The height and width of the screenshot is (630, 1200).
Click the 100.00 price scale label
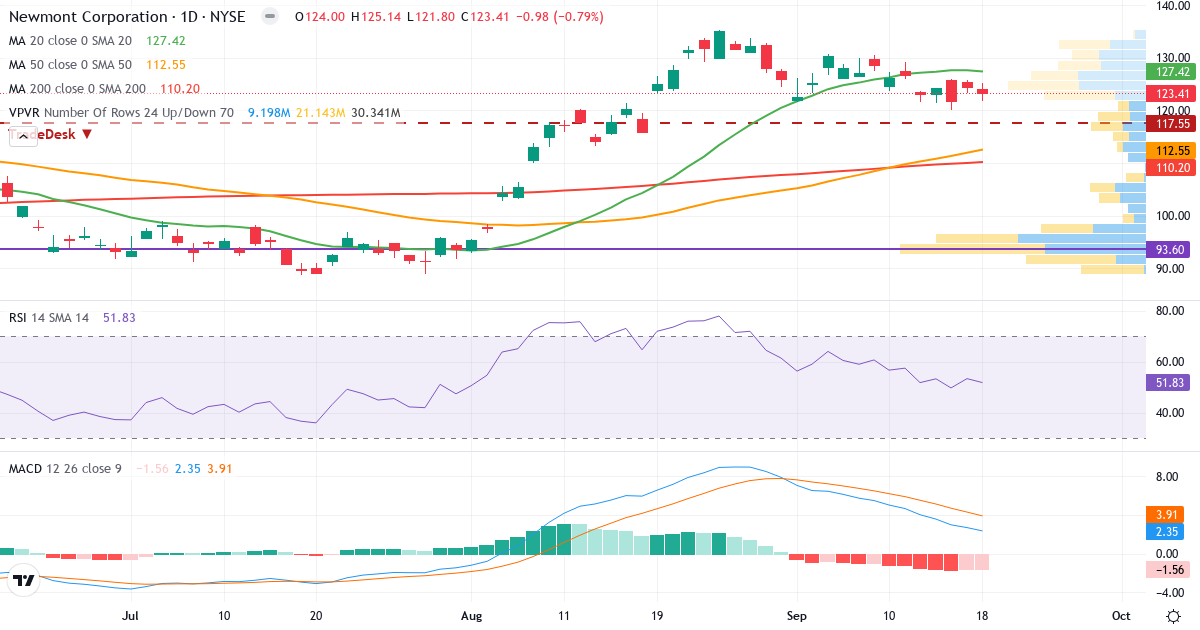(1171, 215)
